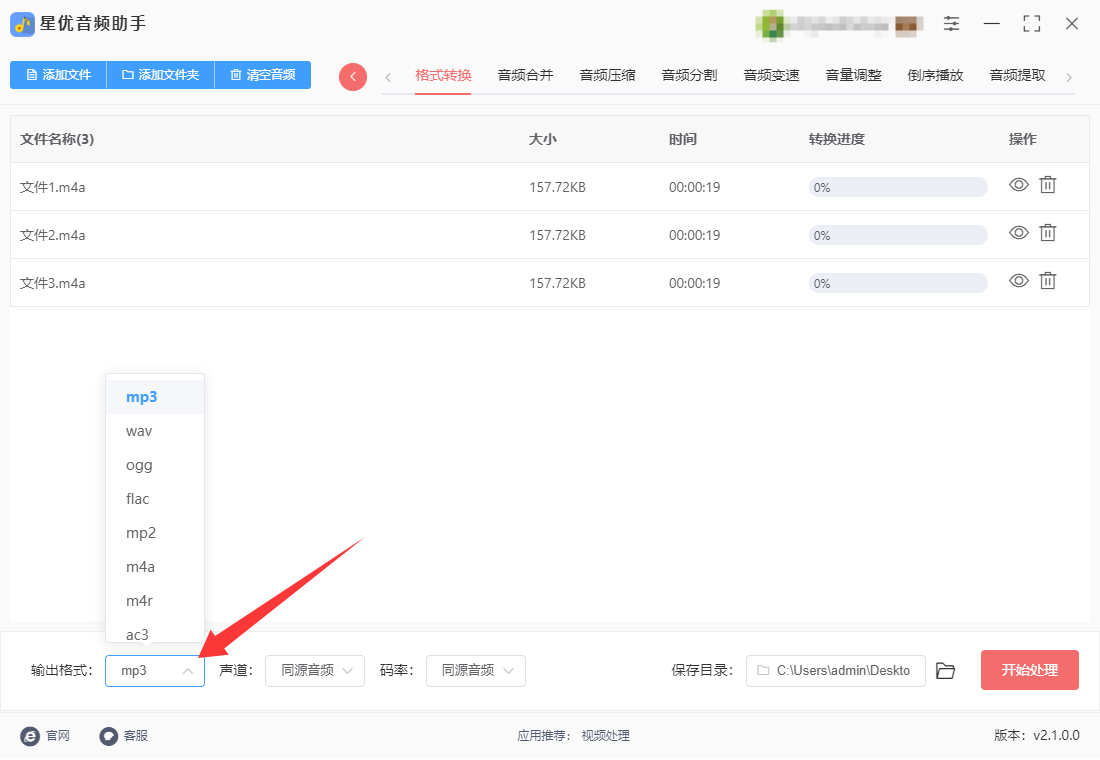Click 清空音频 to clear the list
Viewport: 1100px width, 760px height.
coord(263,75)
